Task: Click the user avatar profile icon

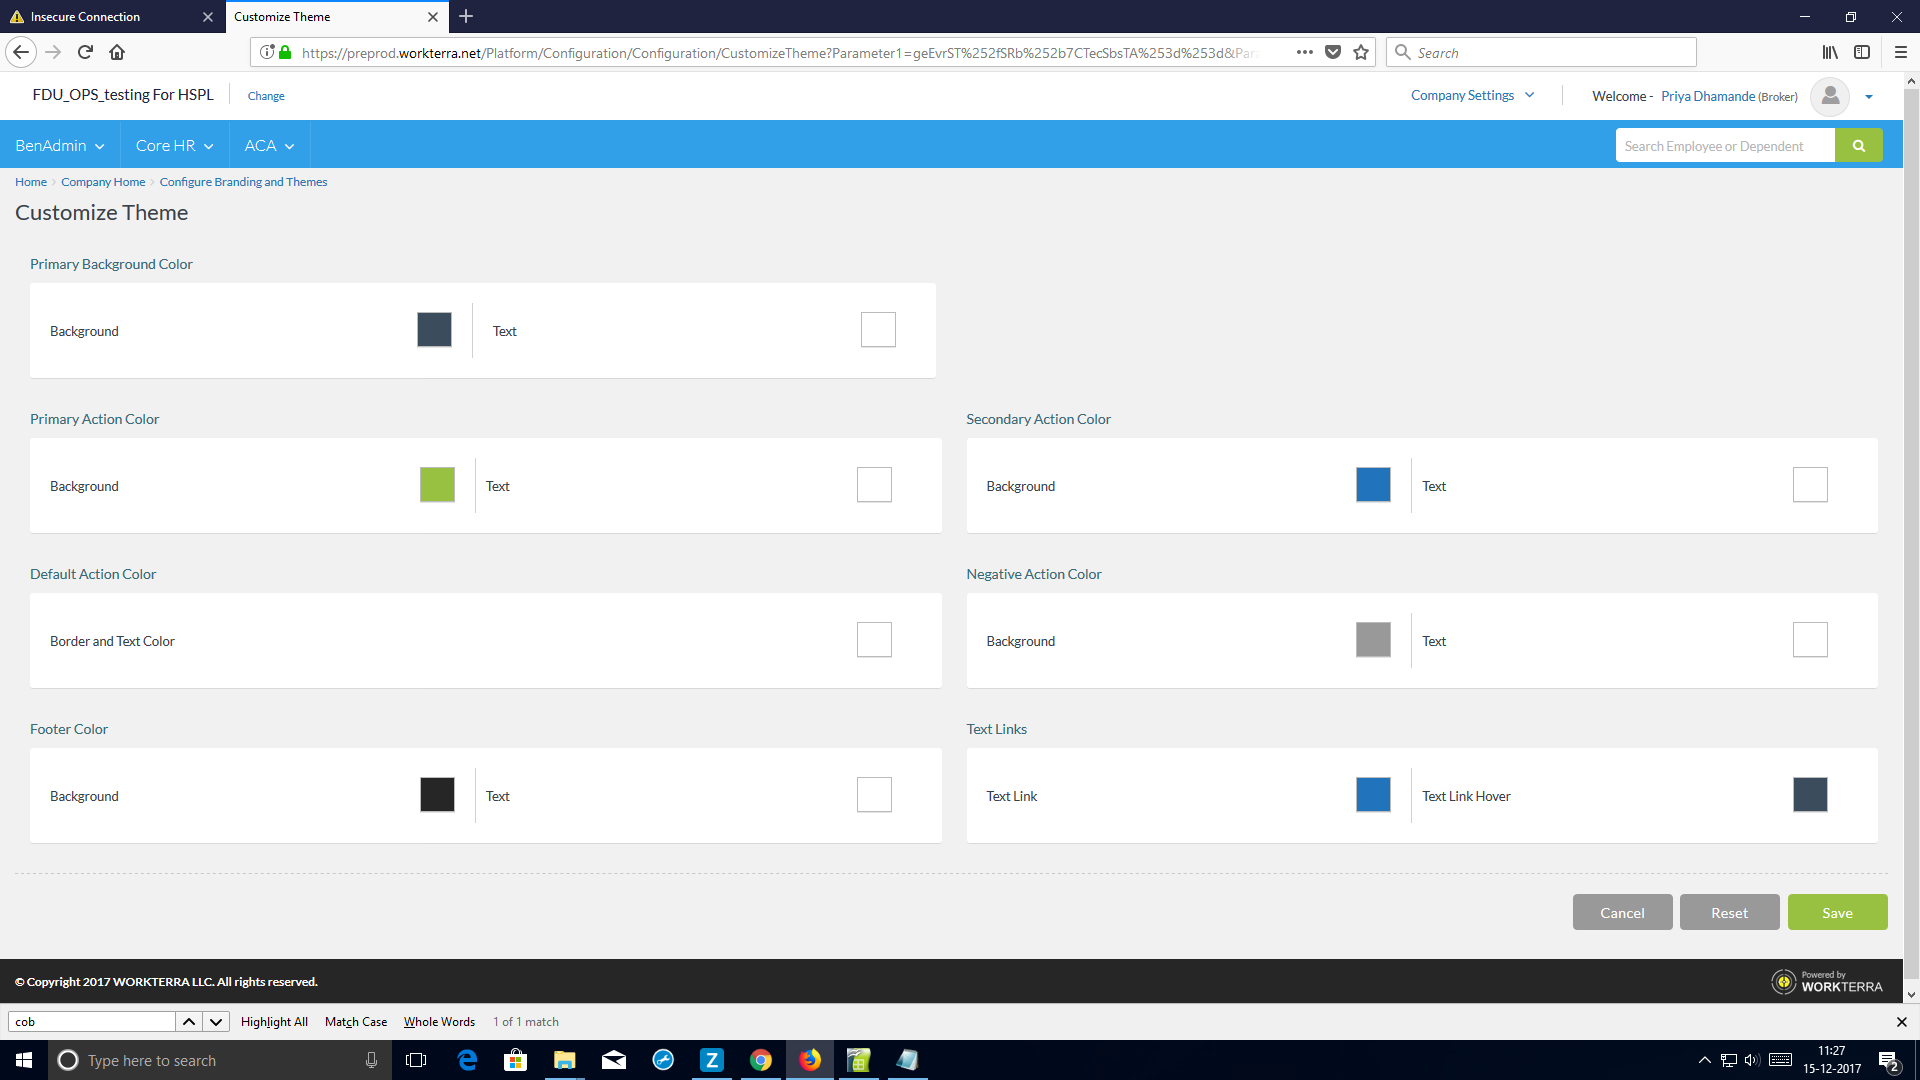Action: 1830,96
